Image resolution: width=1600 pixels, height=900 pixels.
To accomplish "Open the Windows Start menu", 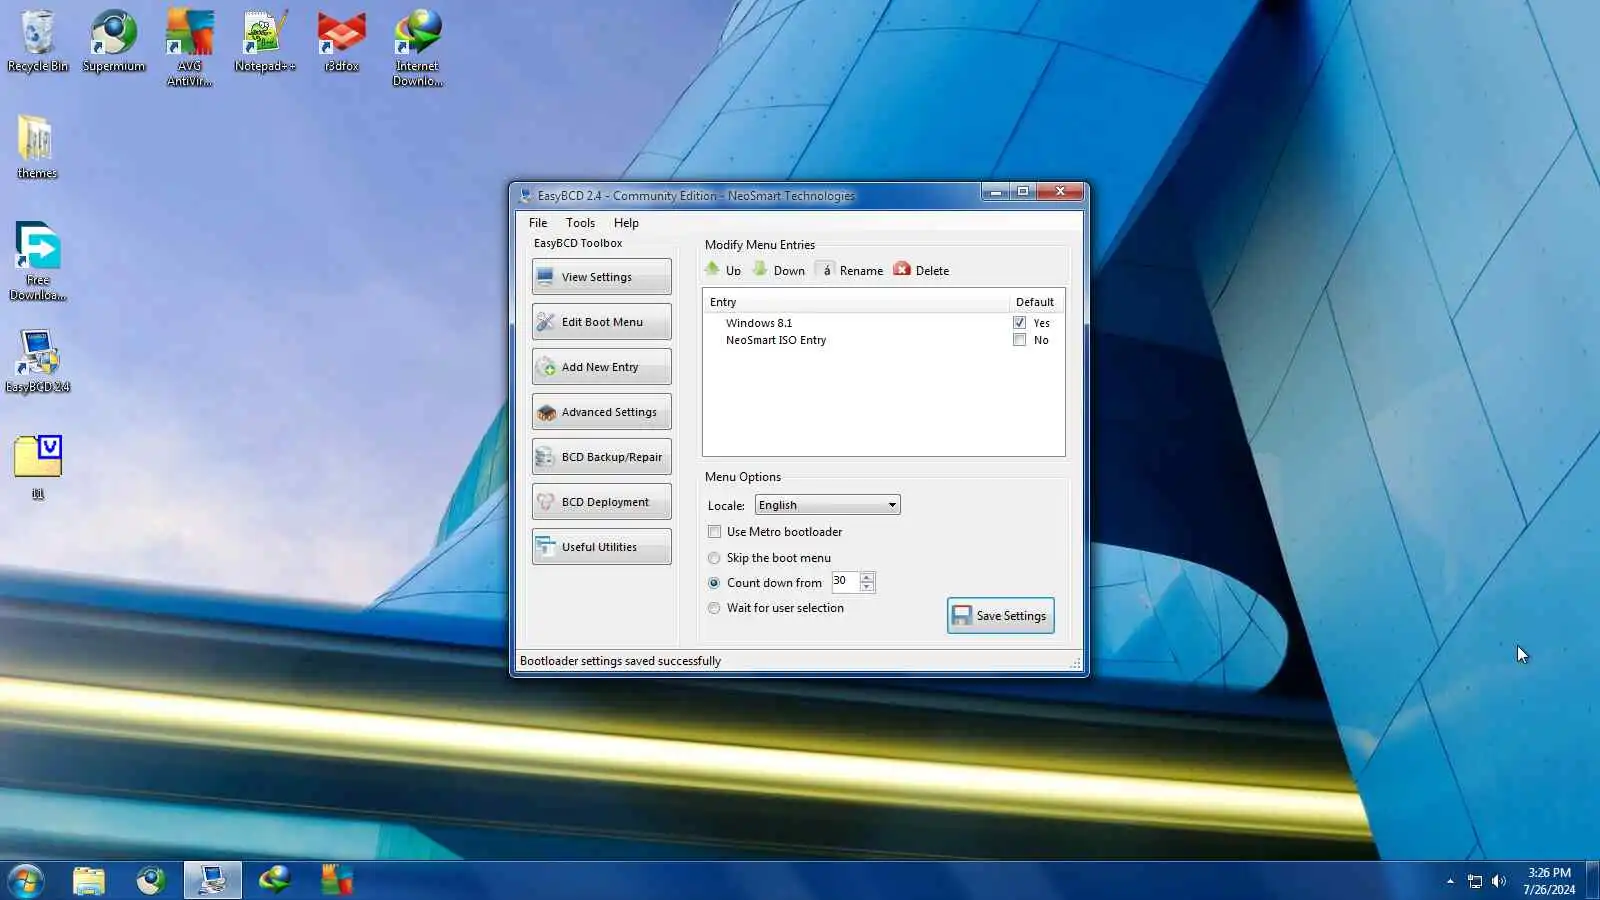I will pyautogui.click(x=25, y=881).
